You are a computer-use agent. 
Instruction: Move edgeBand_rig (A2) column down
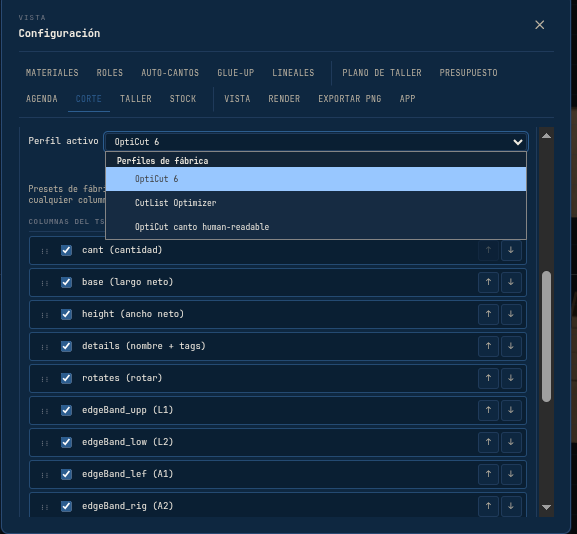[511, 506]
